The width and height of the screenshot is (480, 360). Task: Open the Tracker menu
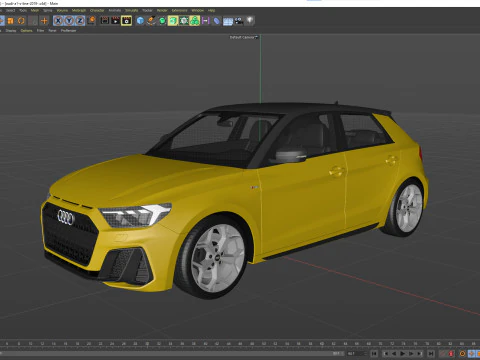tap(147, 10)
